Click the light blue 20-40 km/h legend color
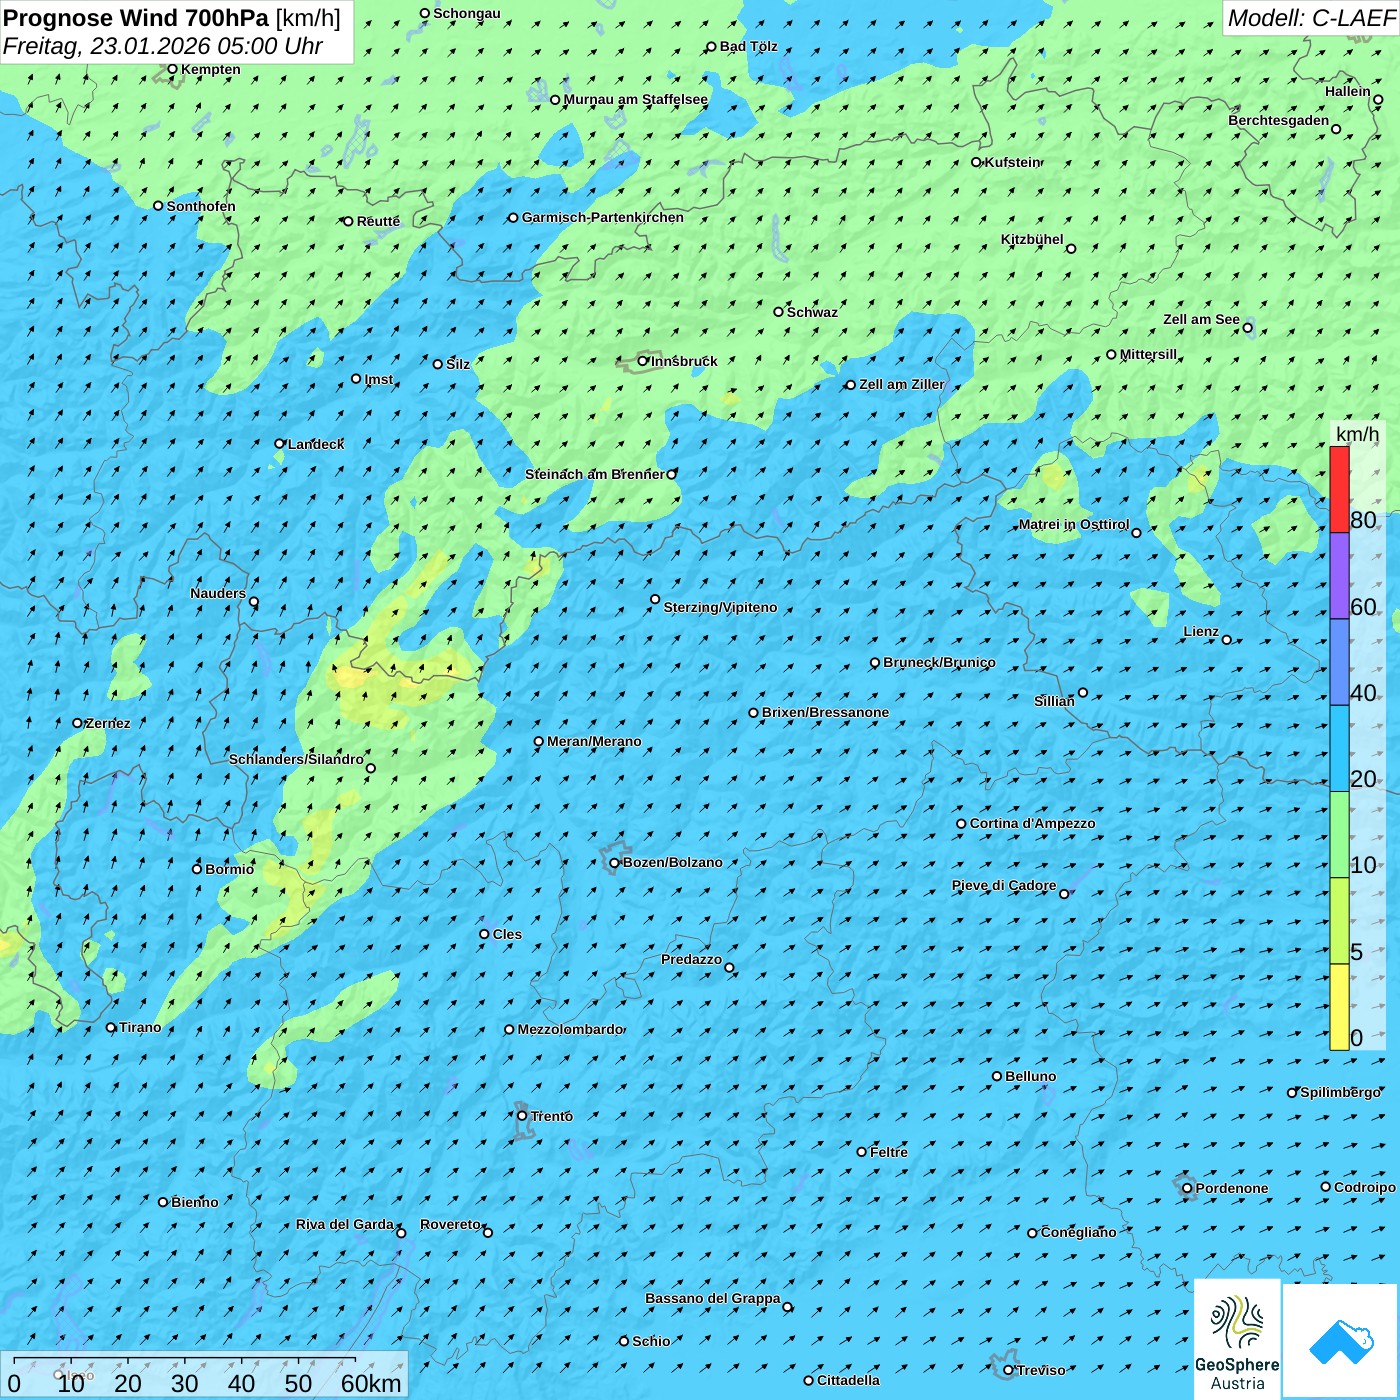 click(x=1339, y=749)
